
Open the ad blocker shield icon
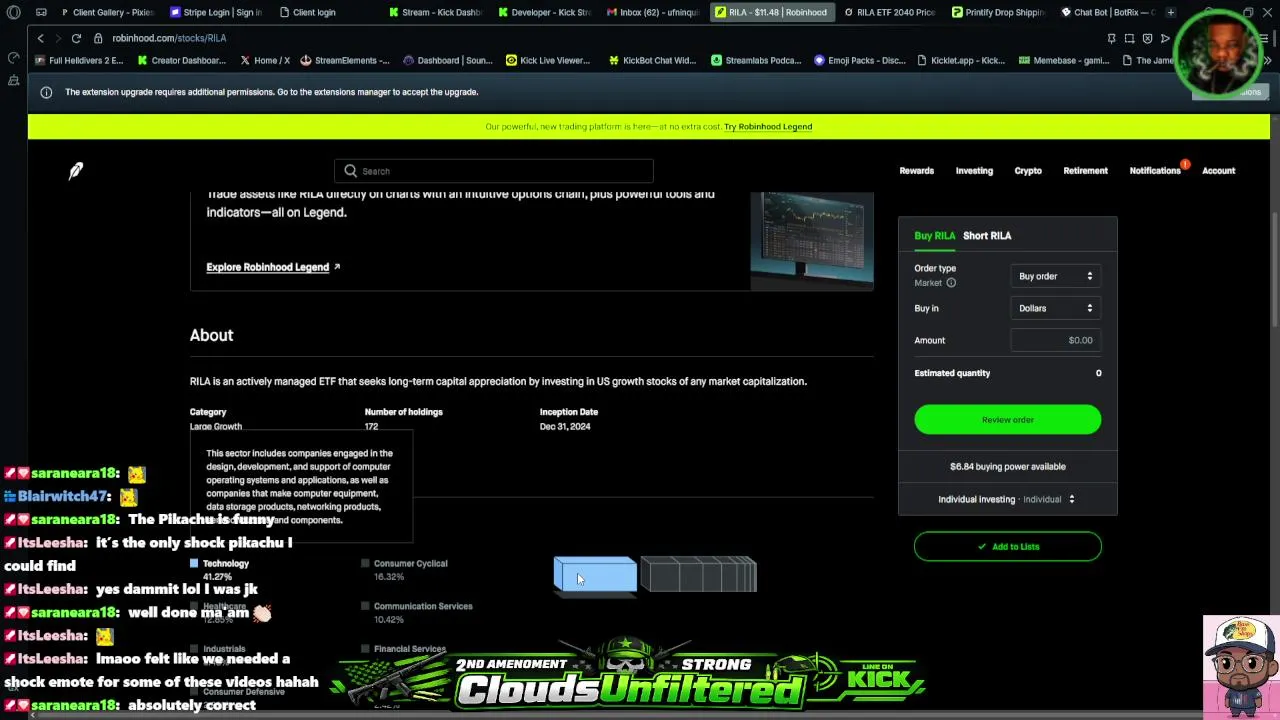click(1147, 38)
